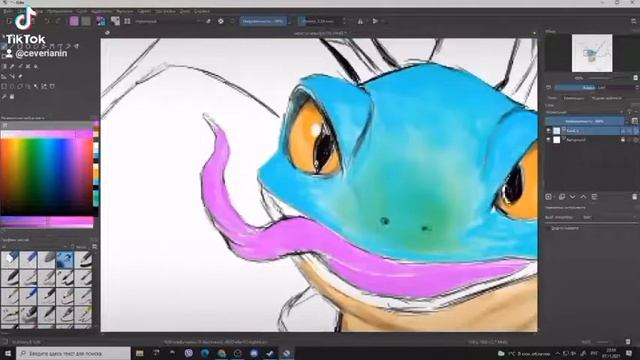The height and width of the screenshot is (360, 640).
Task: Switch to the Журнал действий tab
Action: pyautogui.click(x=607, y=98)
